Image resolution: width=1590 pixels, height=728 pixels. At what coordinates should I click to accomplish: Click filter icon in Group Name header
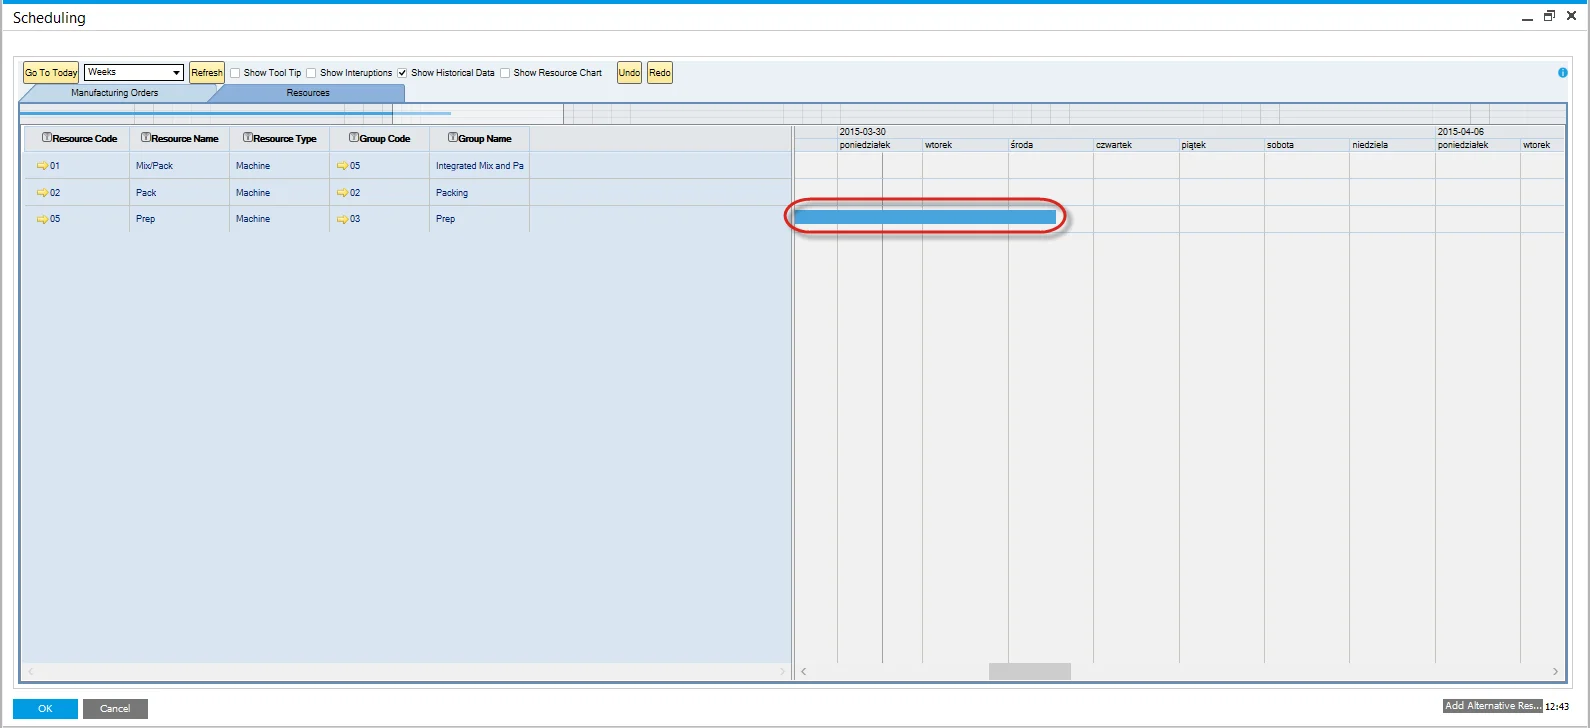453,138
